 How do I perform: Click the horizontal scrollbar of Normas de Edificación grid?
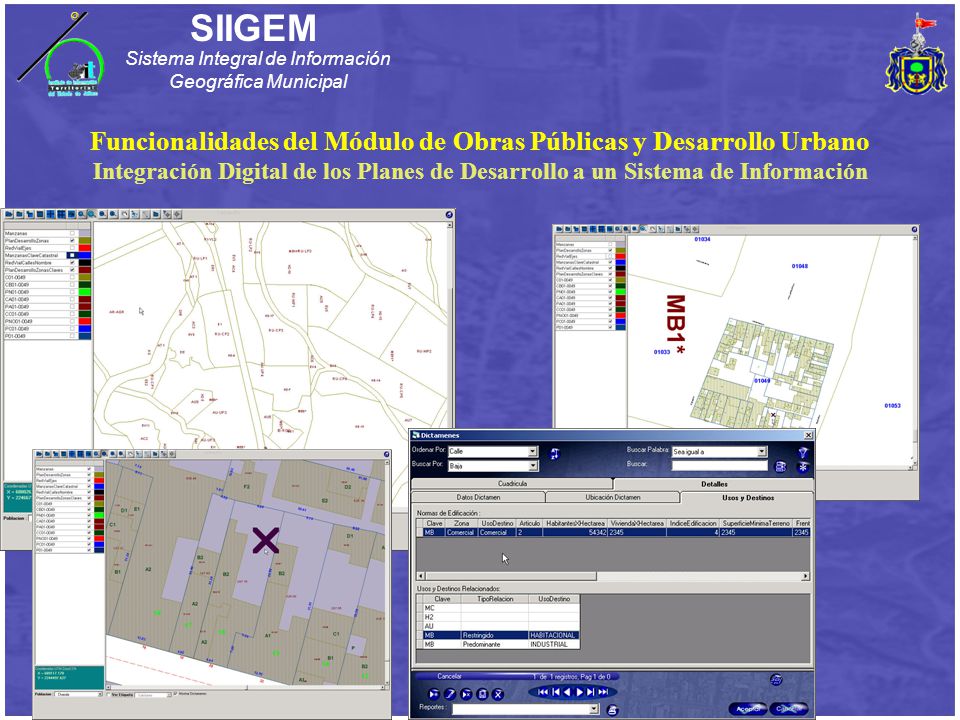click(x=614, y=576)
